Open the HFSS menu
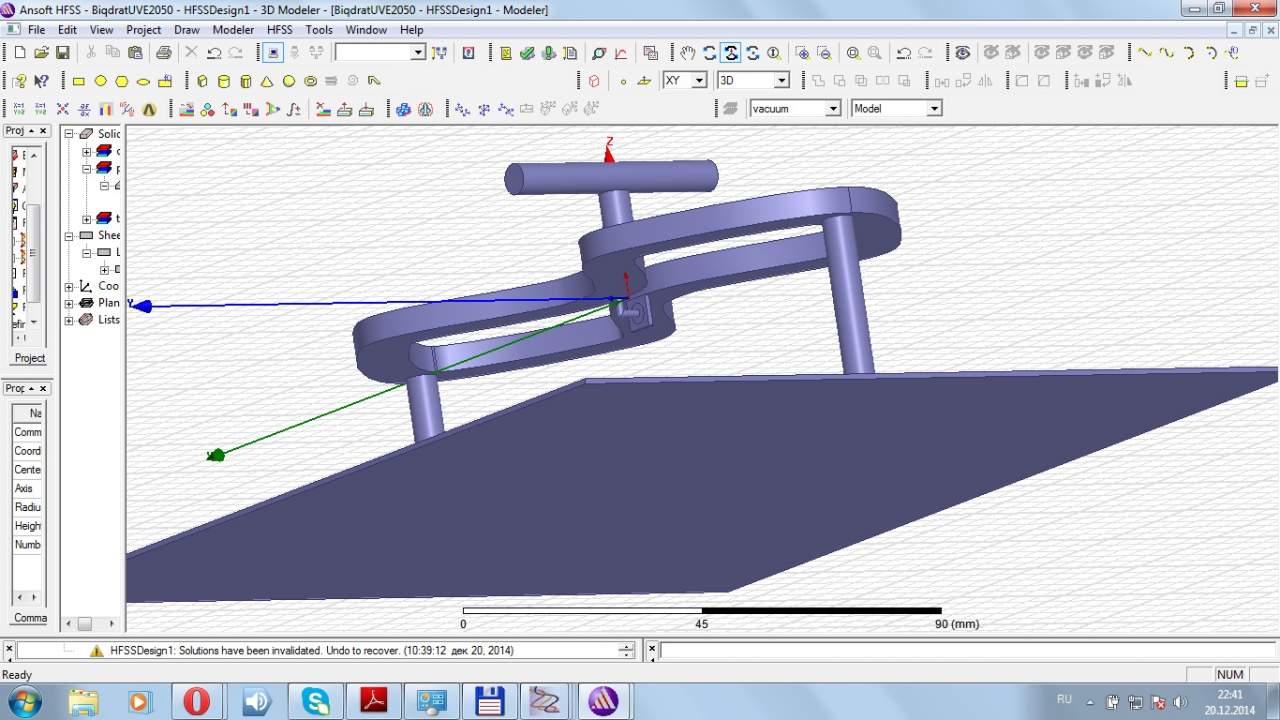 coord(279,30)
